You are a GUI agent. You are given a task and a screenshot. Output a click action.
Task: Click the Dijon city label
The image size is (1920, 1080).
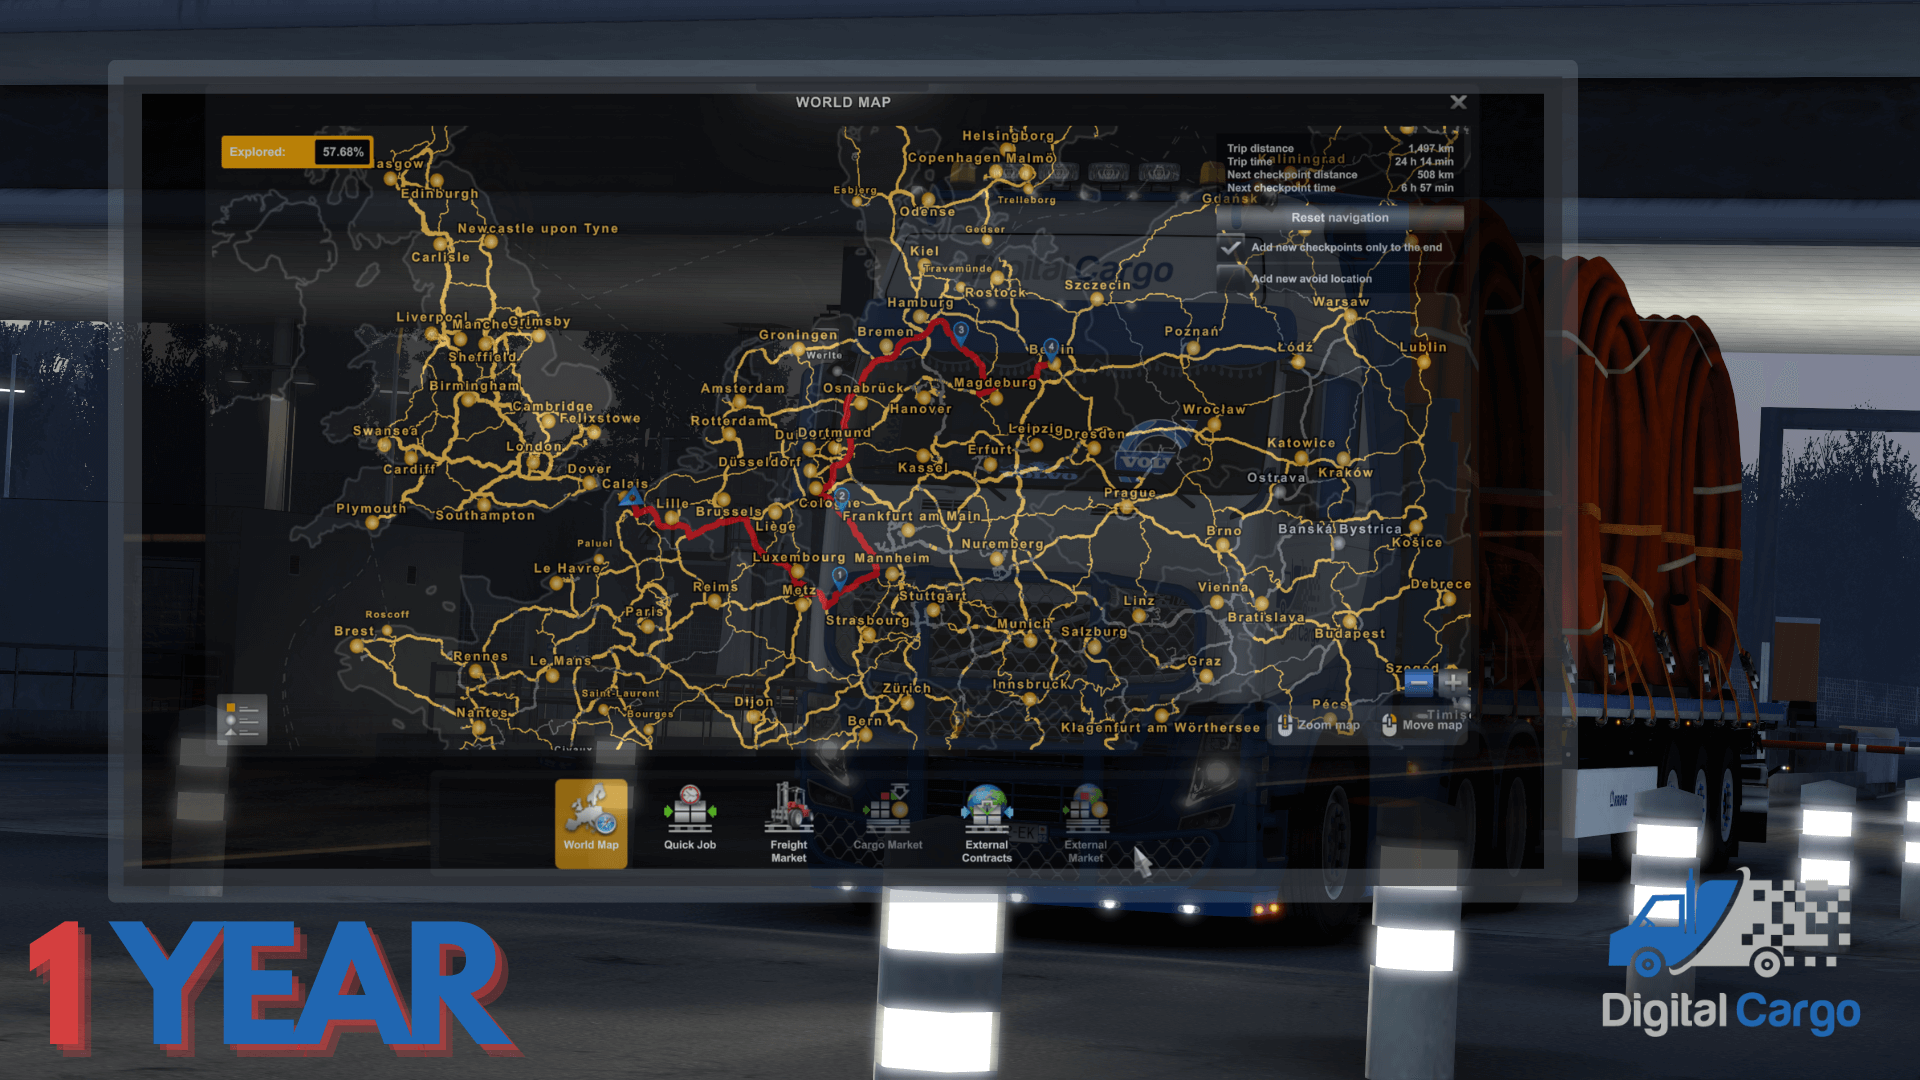(754, 702)
